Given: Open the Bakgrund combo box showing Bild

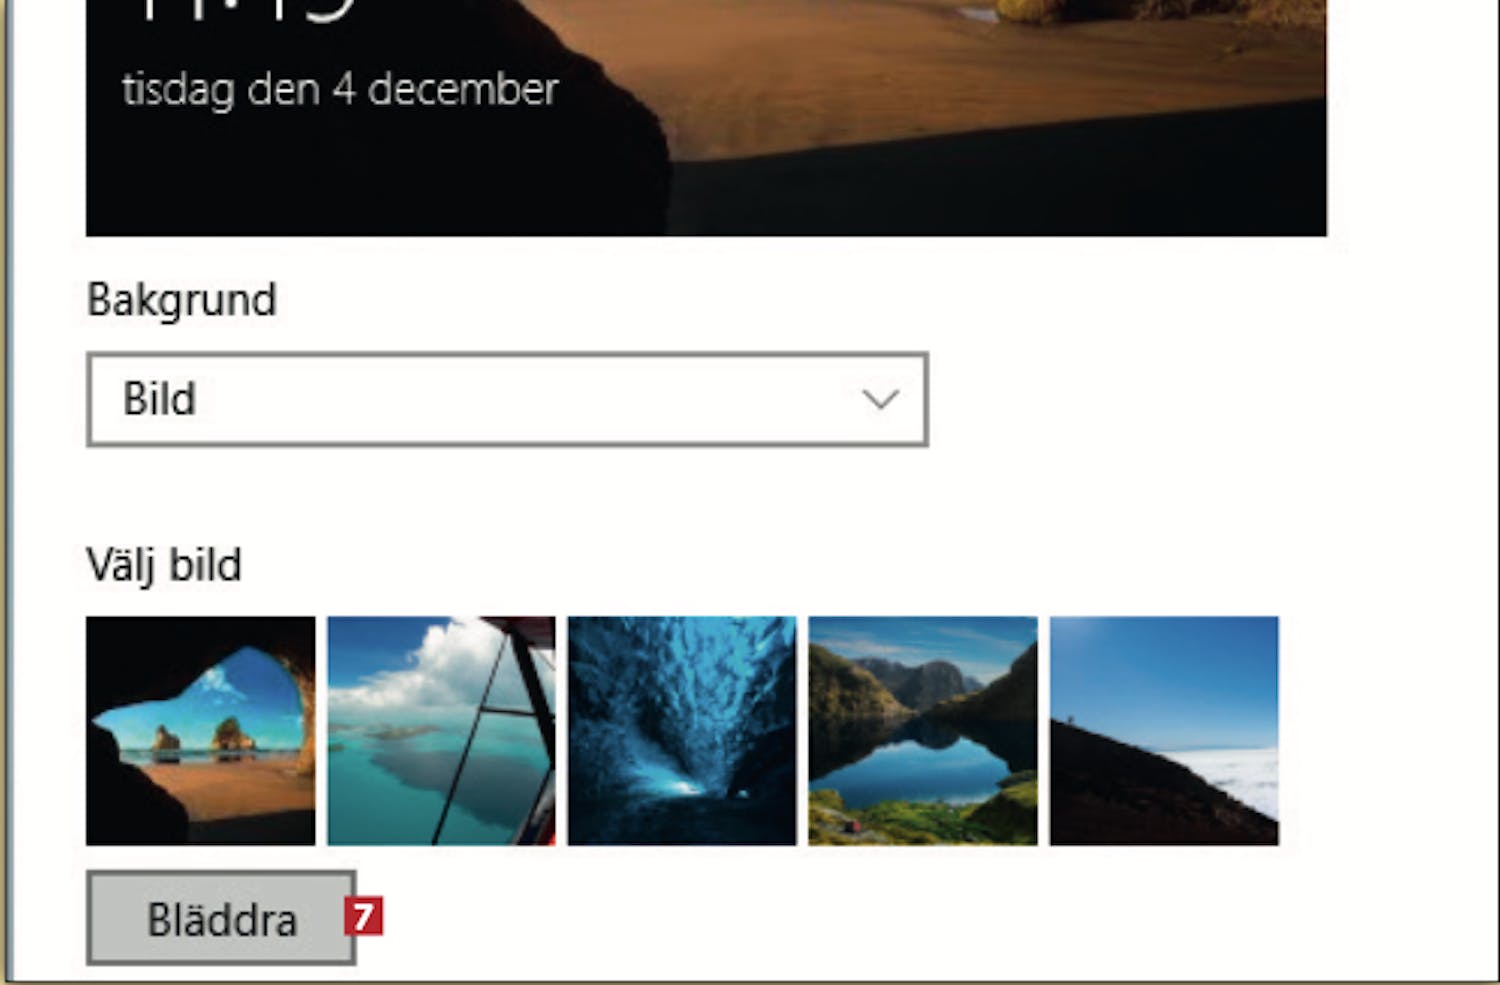Looking at the screenshot, I should [507, 399].
